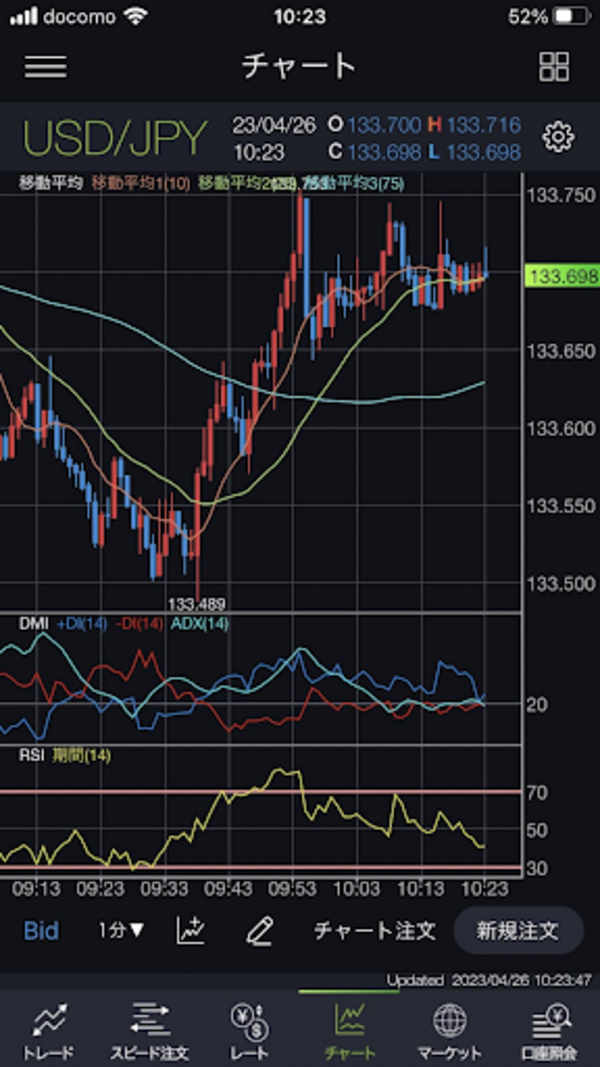Tap the DMI indicator label

(34, 624)
